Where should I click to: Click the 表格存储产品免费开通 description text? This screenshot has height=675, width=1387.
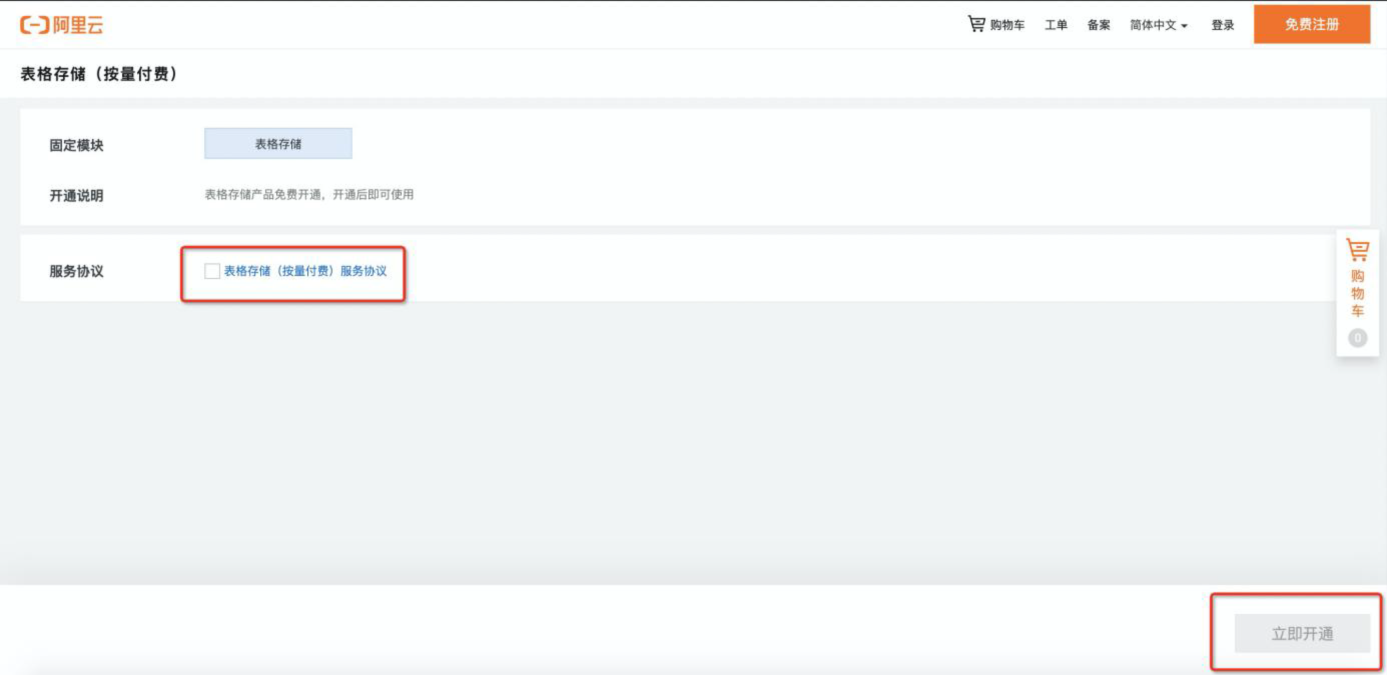tap(309, 194)
